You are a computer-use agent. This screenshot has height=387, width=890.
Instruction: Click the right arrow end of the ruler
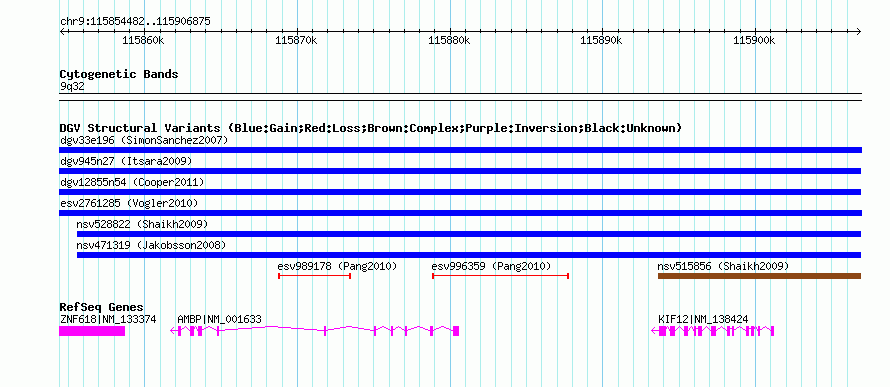(x=859, y=31)
